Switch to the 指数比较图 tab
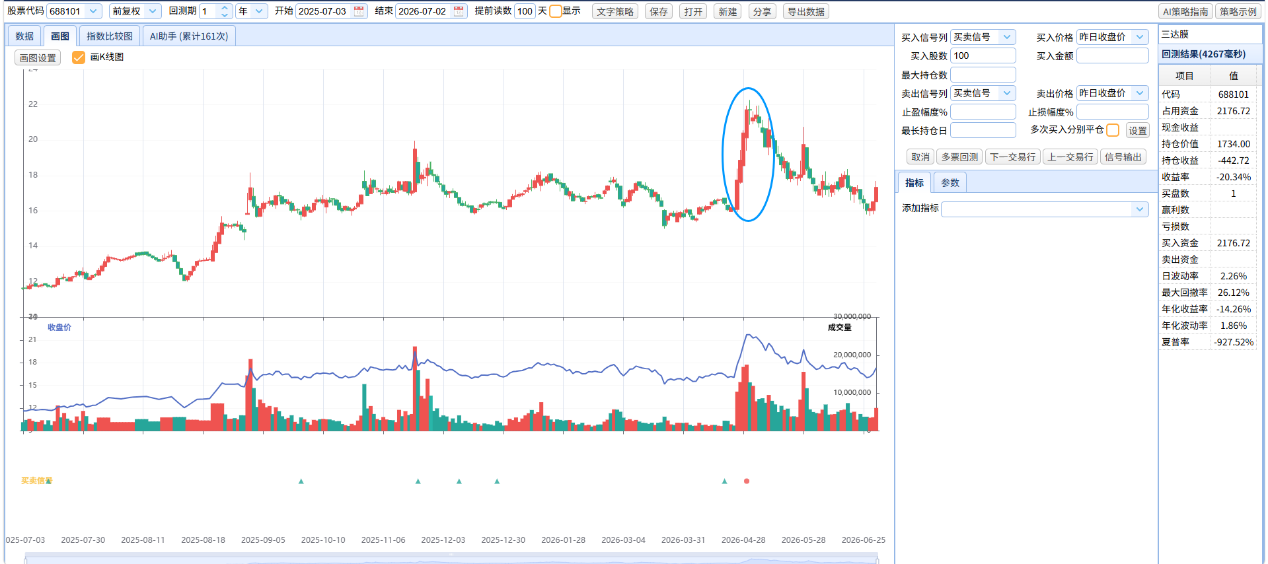 tap(109, 36)
